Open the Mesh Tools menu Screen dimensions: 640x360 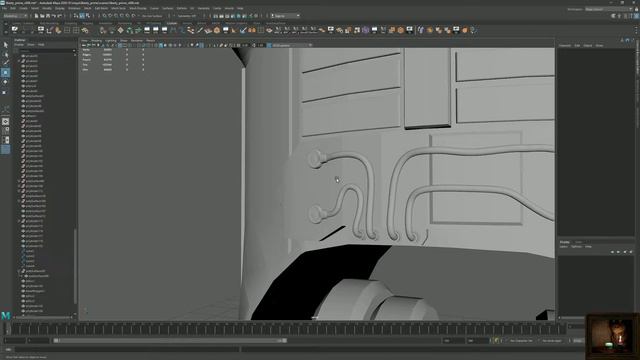click(x=118, y=8)
